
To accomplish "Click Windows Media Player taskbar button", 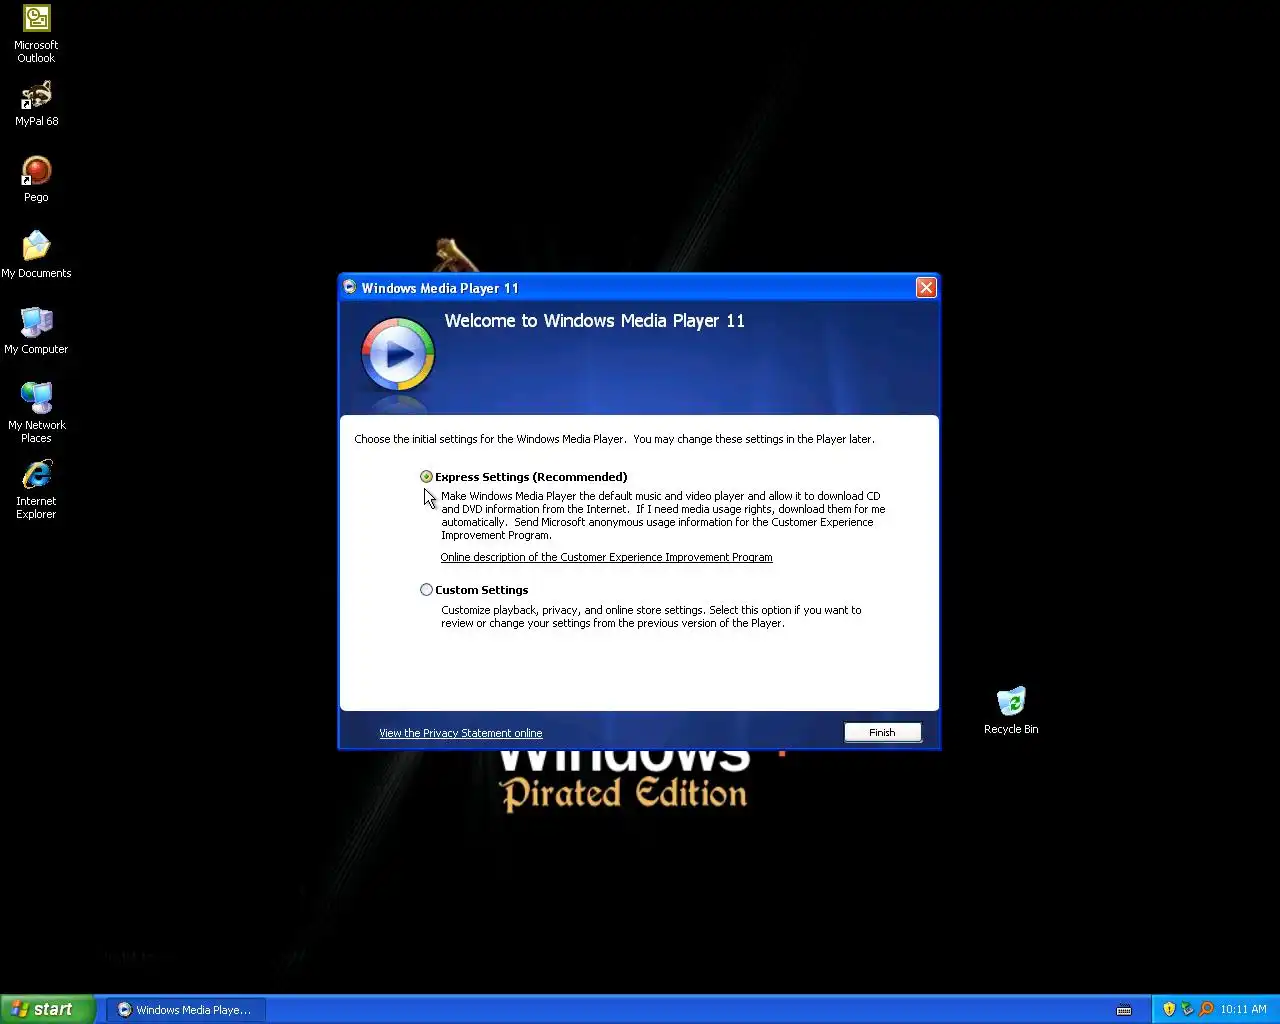I will (x=185, y=1010).
